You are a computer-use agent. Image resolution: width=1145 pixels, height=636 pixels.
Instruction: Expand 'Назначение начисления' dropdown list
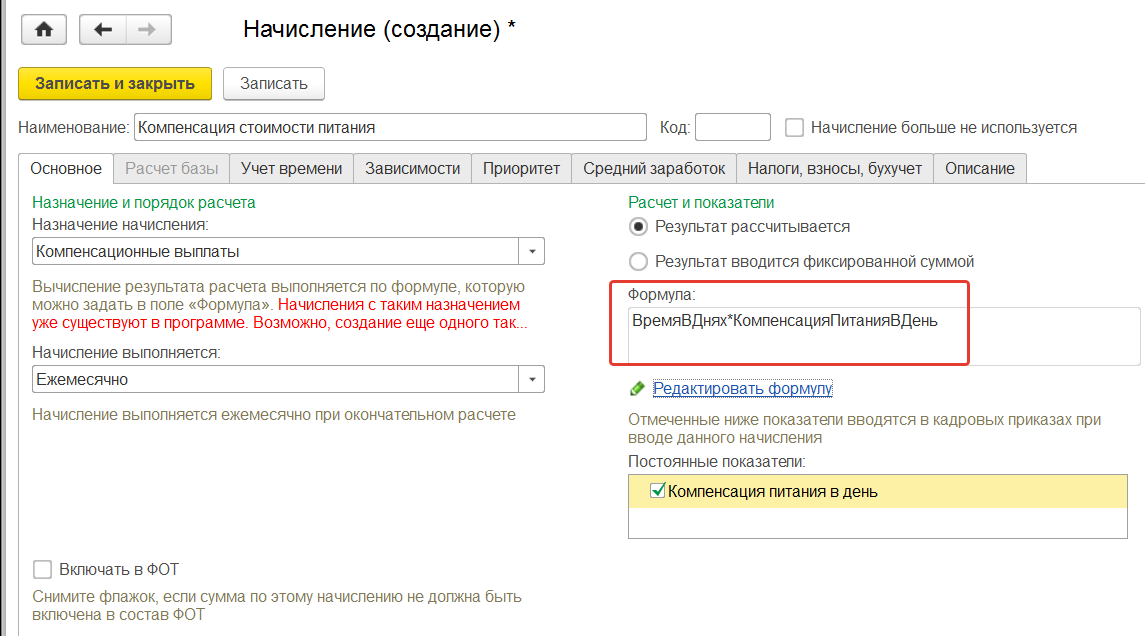(532, 251)
